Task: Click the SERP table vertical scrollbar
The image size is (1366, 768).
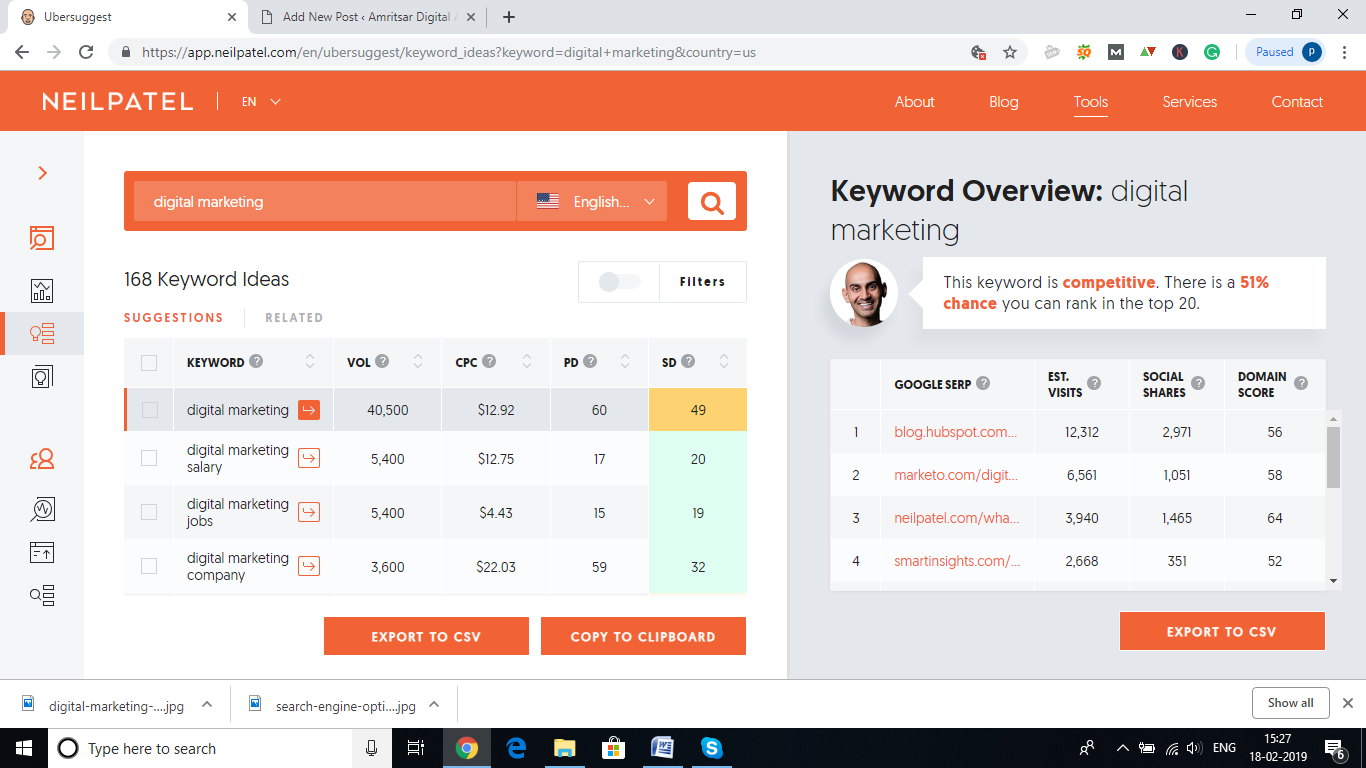Action: tap(1333, 457)
